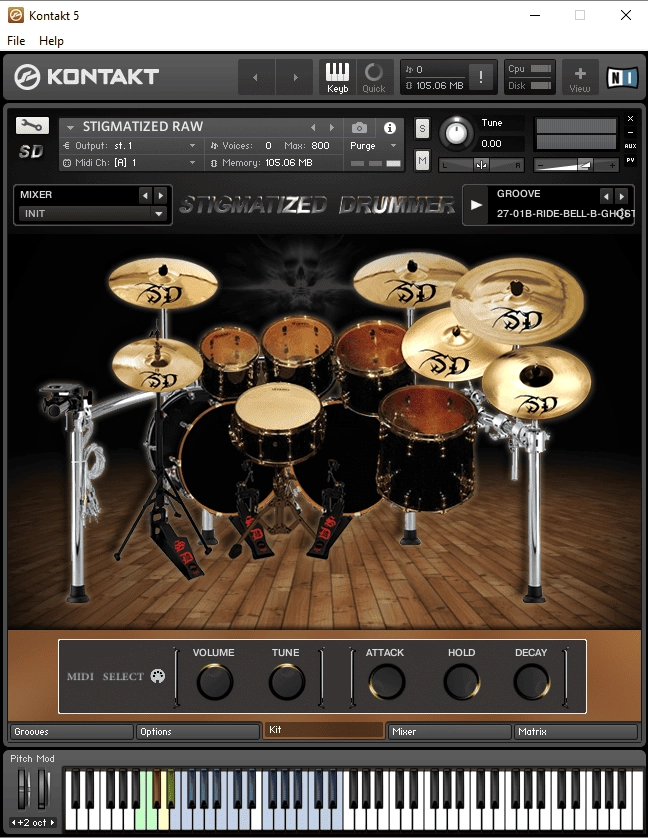Click the yellow highlighted piano key
The image size is (648, 838).
tap(164, 818)
